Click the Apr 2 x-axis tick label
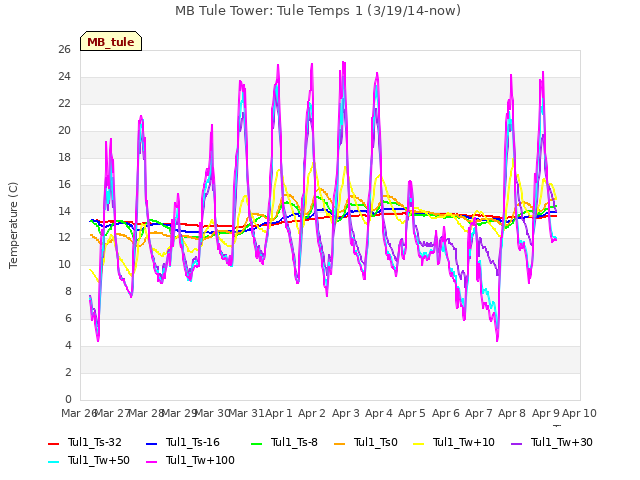 click(312, 413)
